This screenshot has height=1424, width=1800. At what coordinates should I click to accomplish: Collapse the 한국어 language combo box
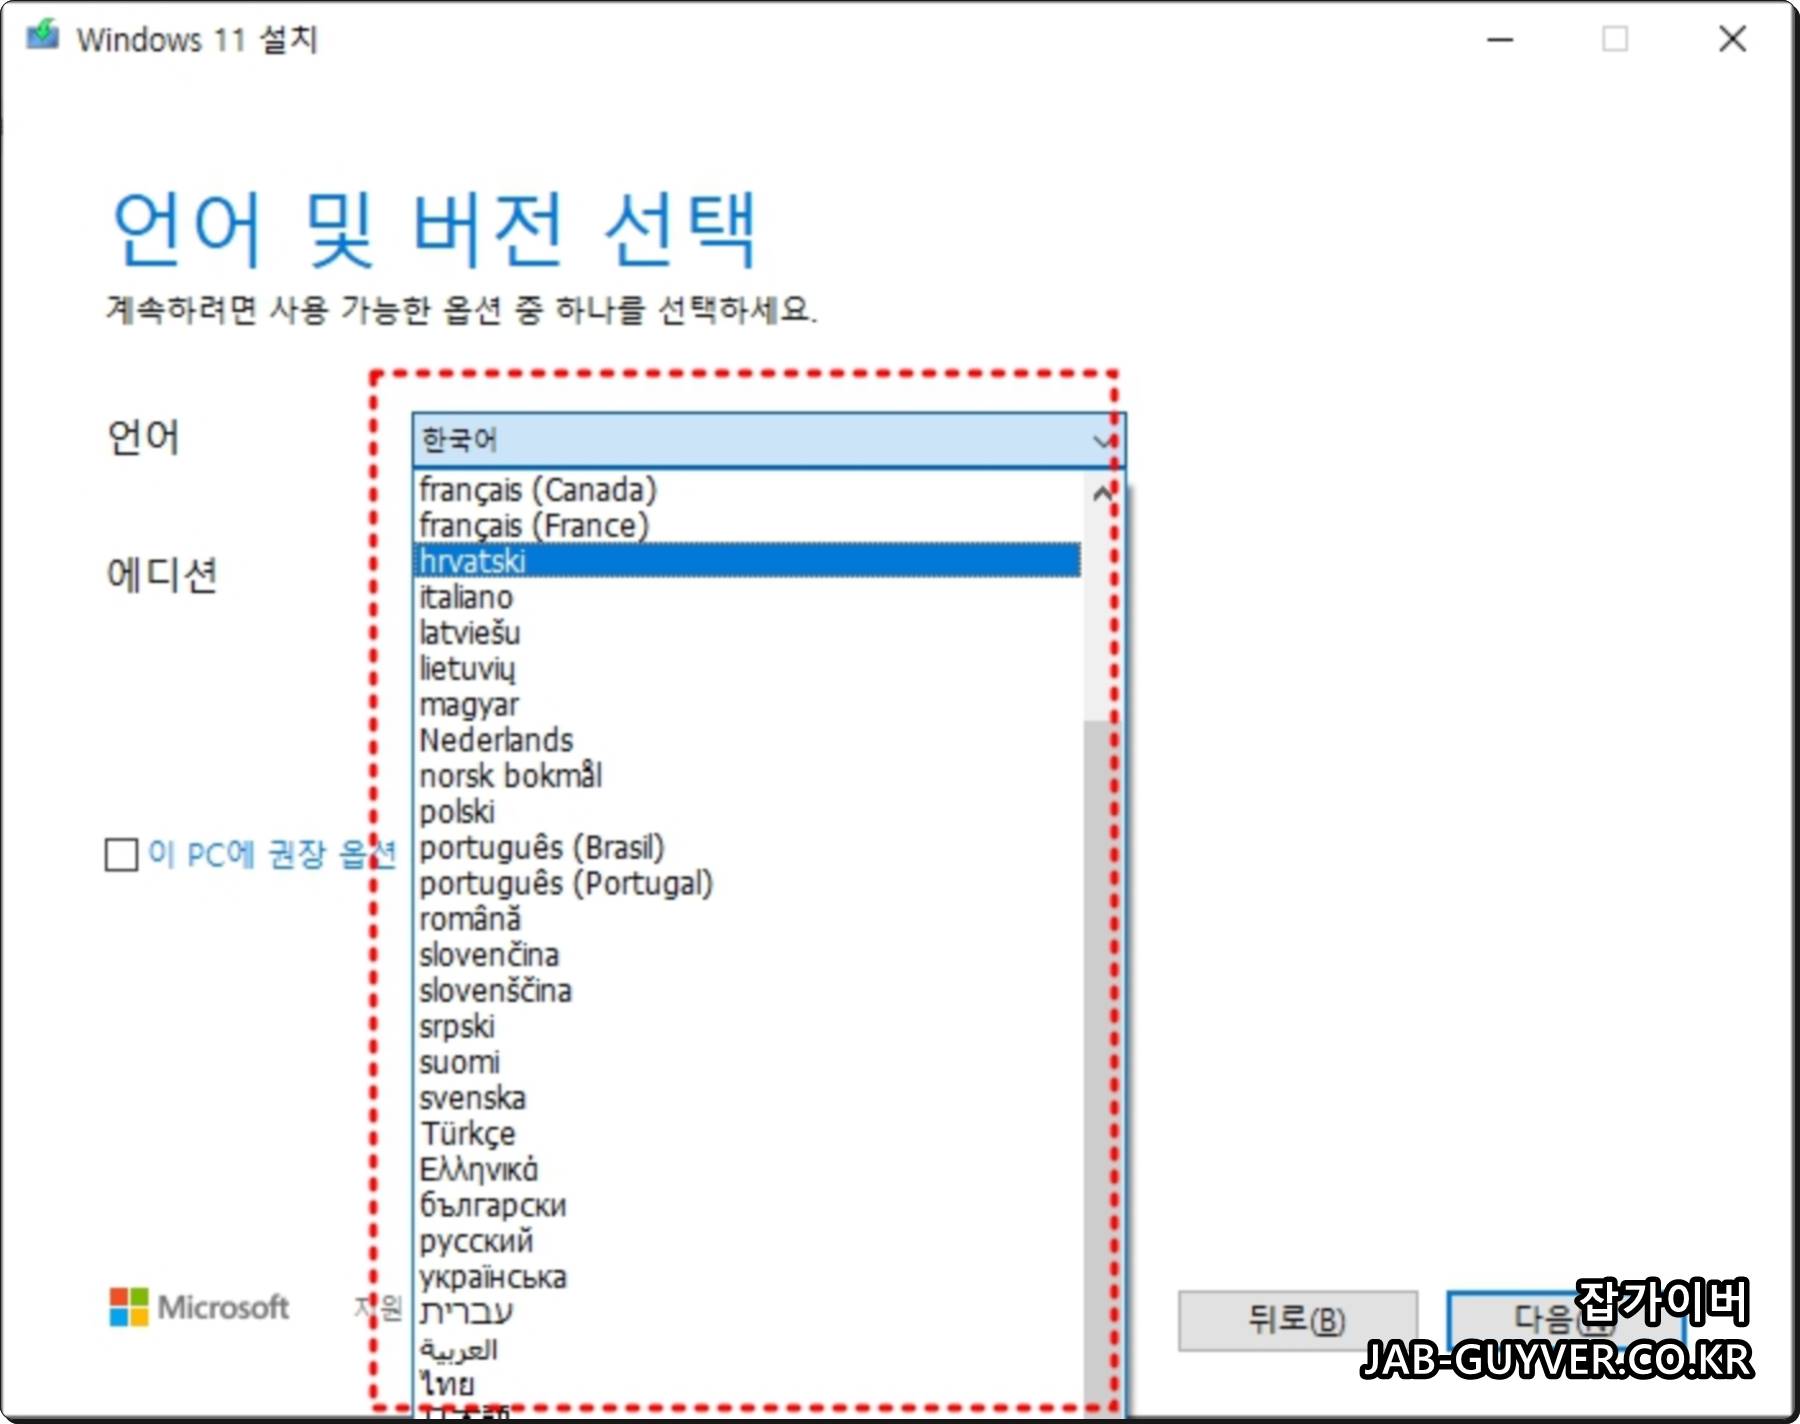[768, 440]
